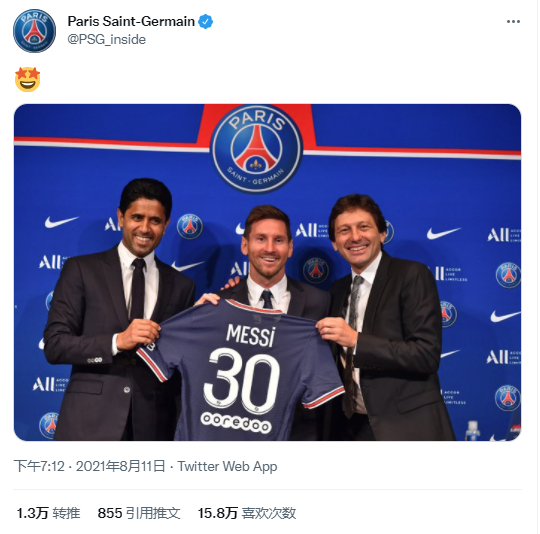Image resolution: width=540 pixels, height=534 pixels.
Task: Click the 下午7:12 timestamp
Action: pos(39,466)
